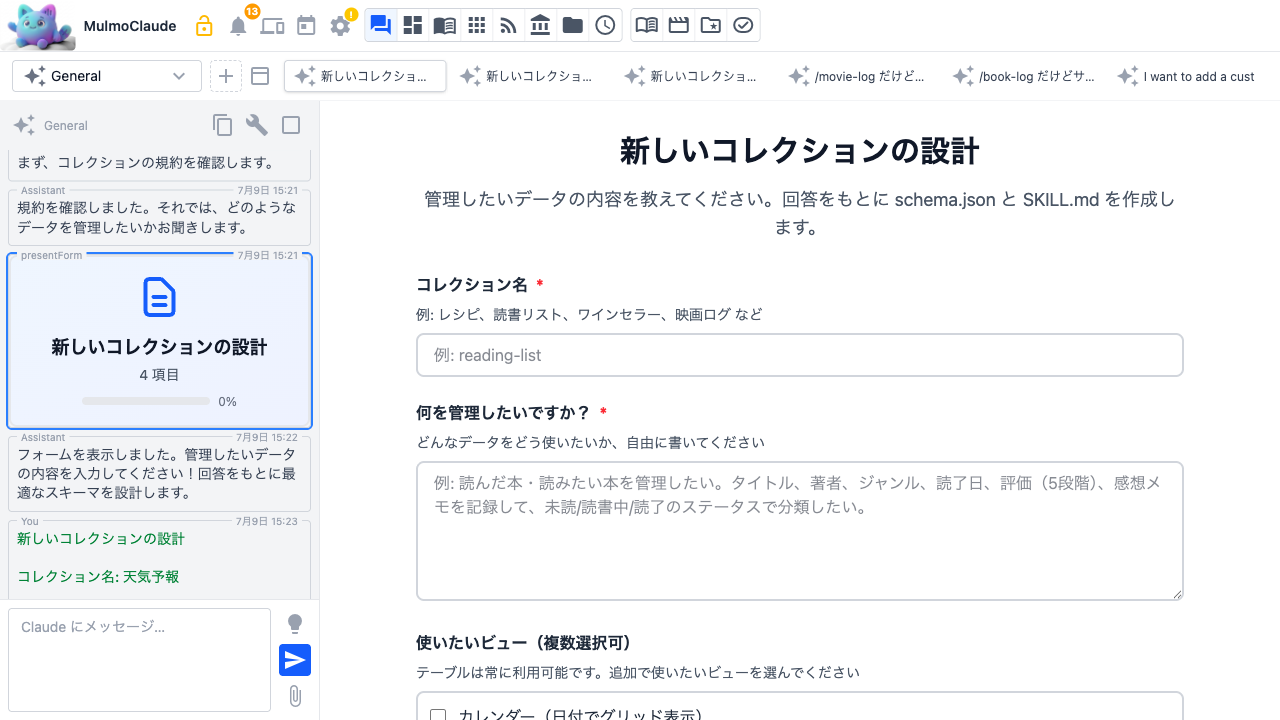Select second 新しいコレクション session tab
Viewport: 1280px width, 720px height.
(527, 76)
